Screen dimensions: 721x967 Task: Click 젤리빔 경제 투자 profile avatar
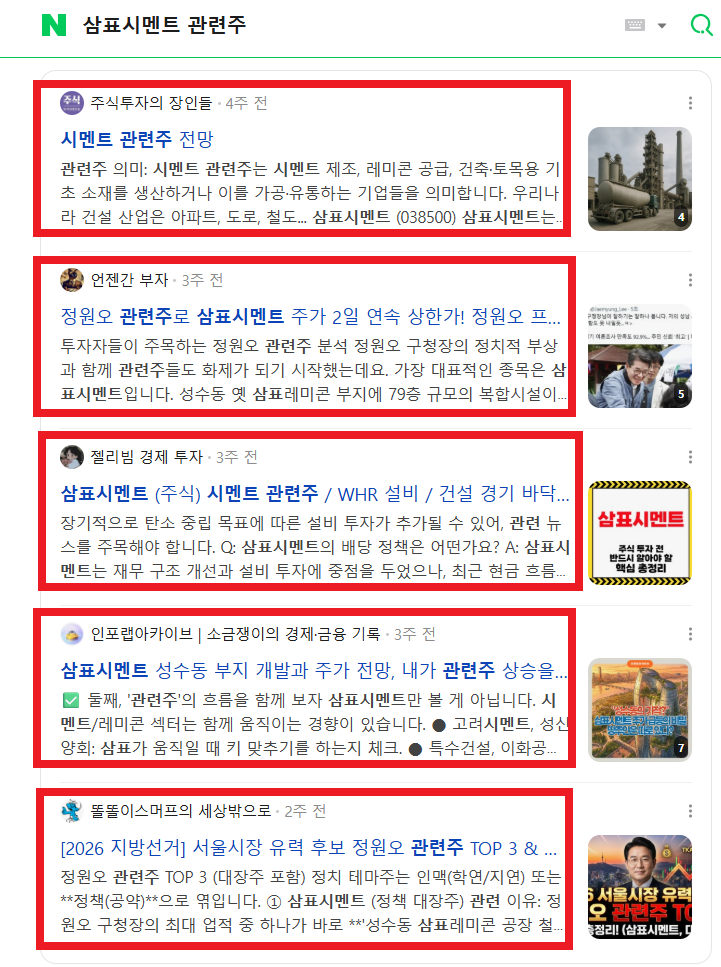coord(72,457)
